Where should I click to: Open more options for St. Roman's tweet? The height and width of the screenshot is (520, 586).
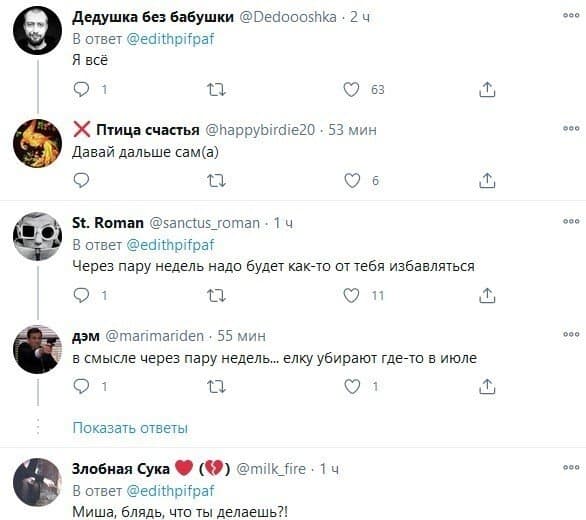point(571,221)
